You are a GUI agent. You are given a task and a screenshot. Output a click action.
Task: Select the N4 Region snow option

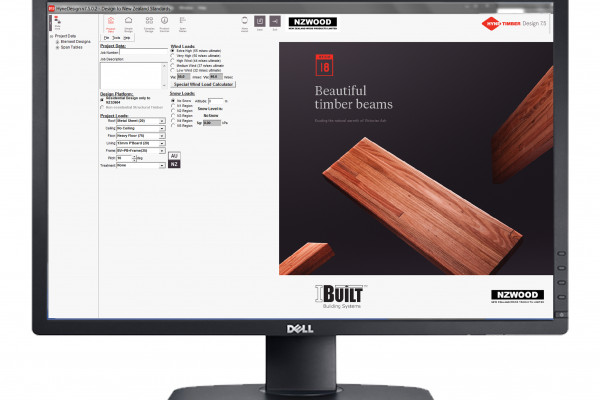coord(173,121)
